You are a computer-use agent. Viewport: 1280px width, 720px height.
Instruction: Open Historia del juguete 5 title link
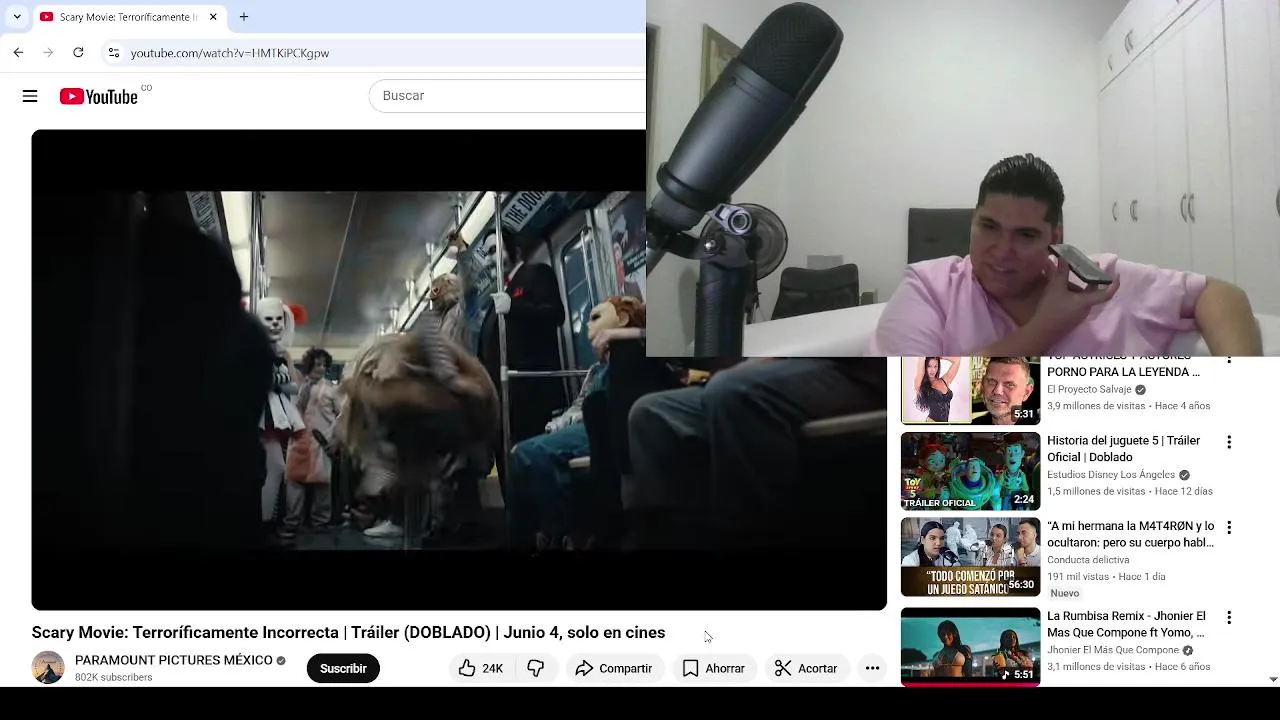click(x=1123, y=448)
